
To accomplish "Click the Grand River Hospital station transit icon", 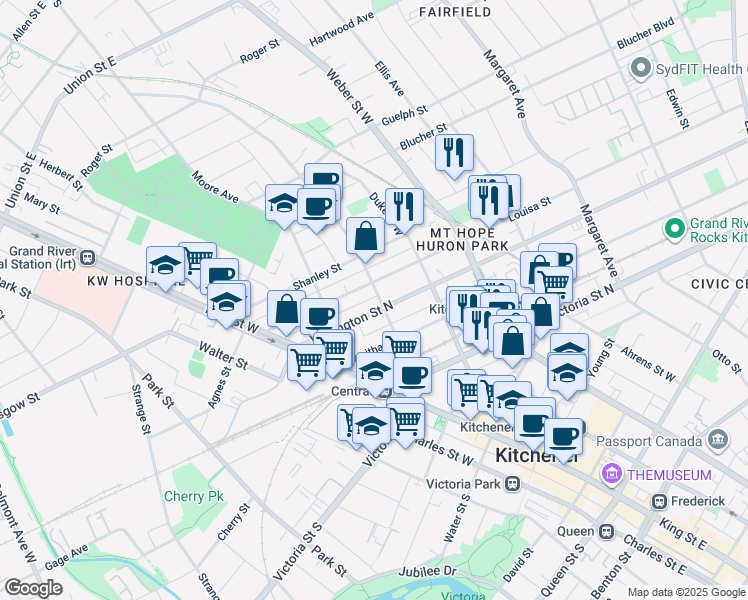I will click(x=88, y=255).
